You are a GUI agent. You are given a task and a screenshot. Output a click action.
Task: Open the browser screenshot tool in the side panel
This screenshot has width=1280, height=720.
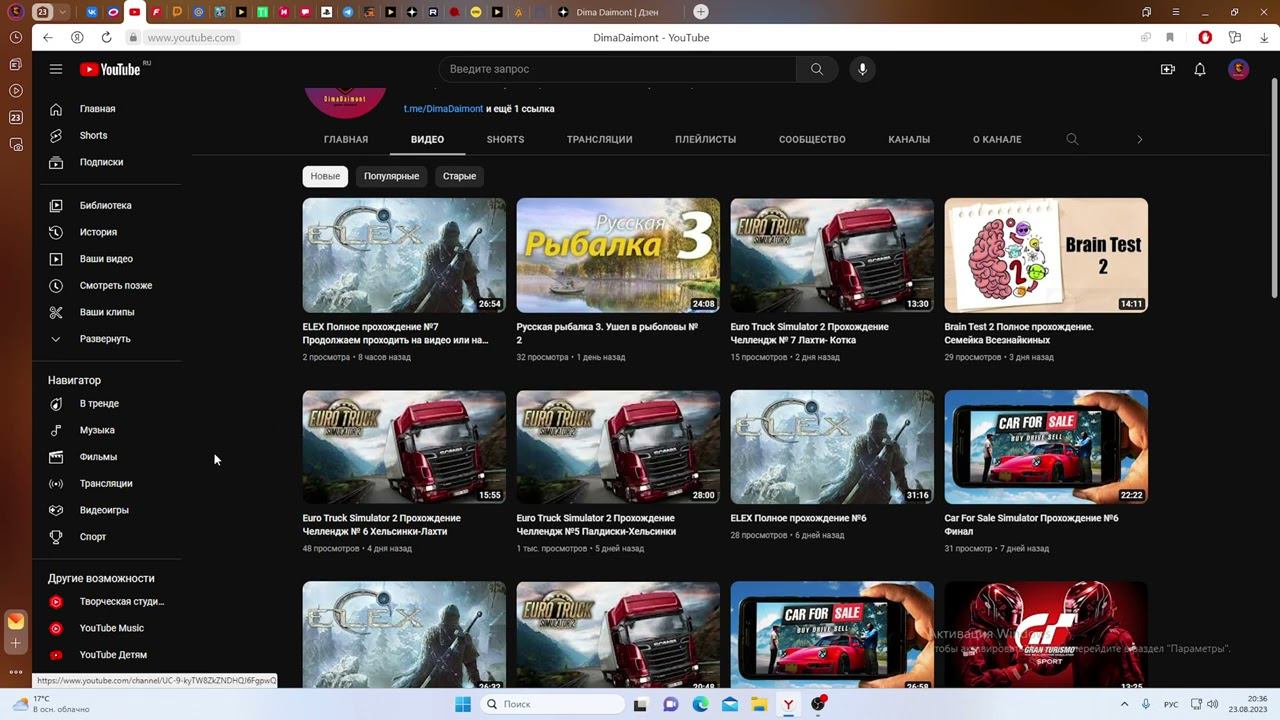15,145
